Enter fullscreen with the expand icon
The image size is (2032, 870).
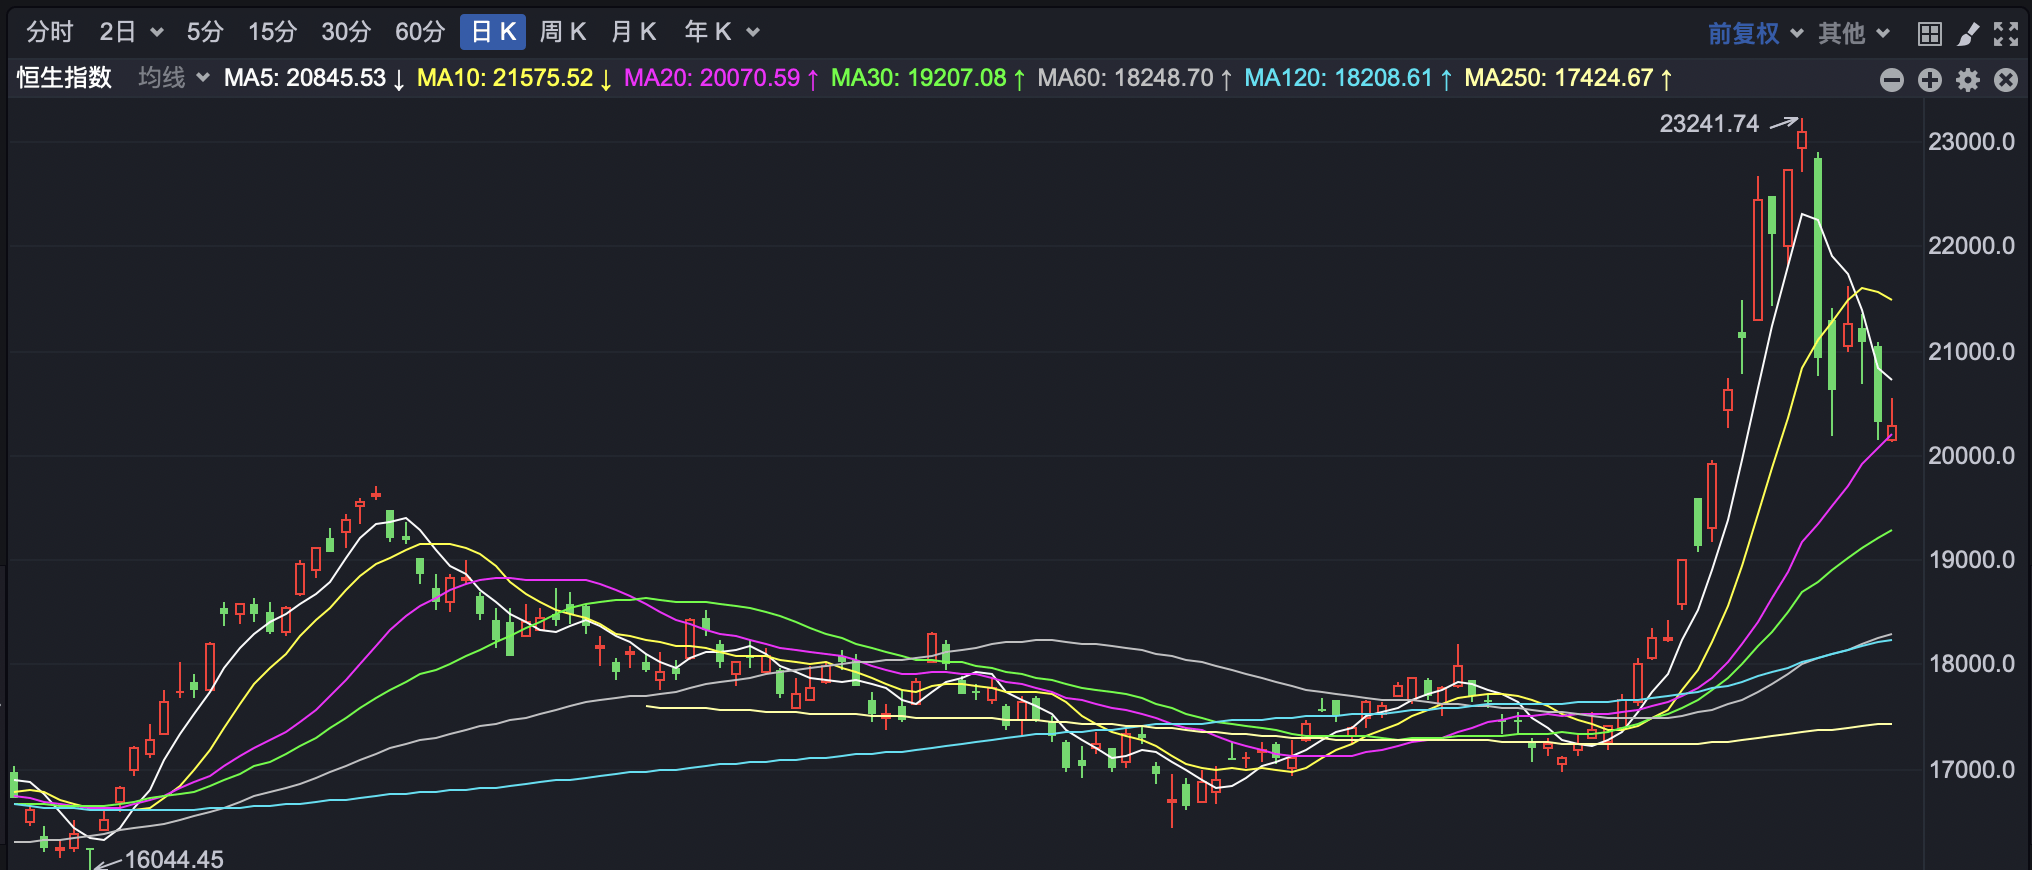coord(2006,34)
